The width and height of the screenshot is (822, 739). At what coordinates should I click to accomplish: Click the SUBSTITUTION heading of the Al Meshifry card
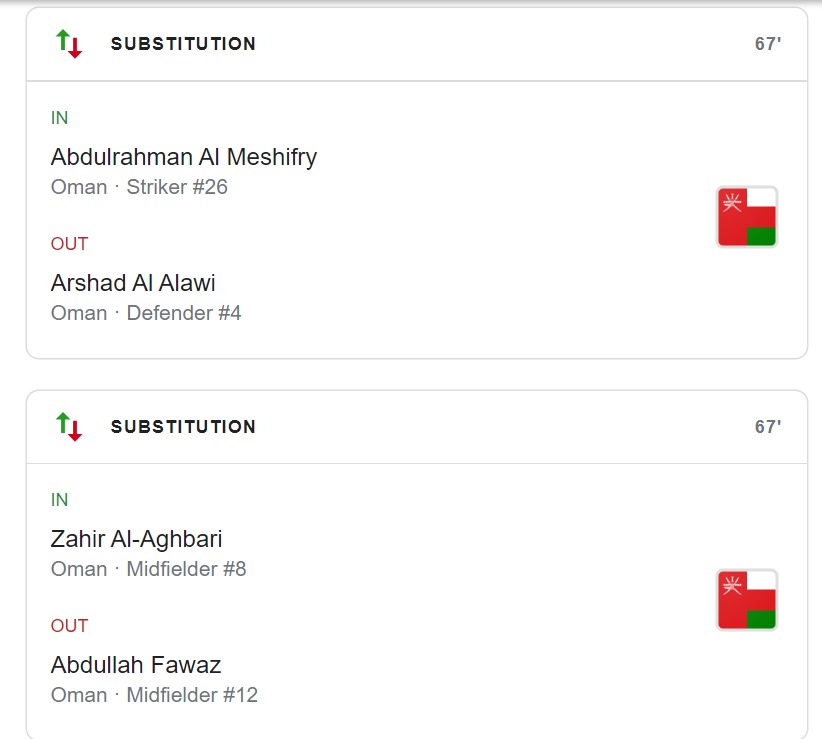point(183,44)
